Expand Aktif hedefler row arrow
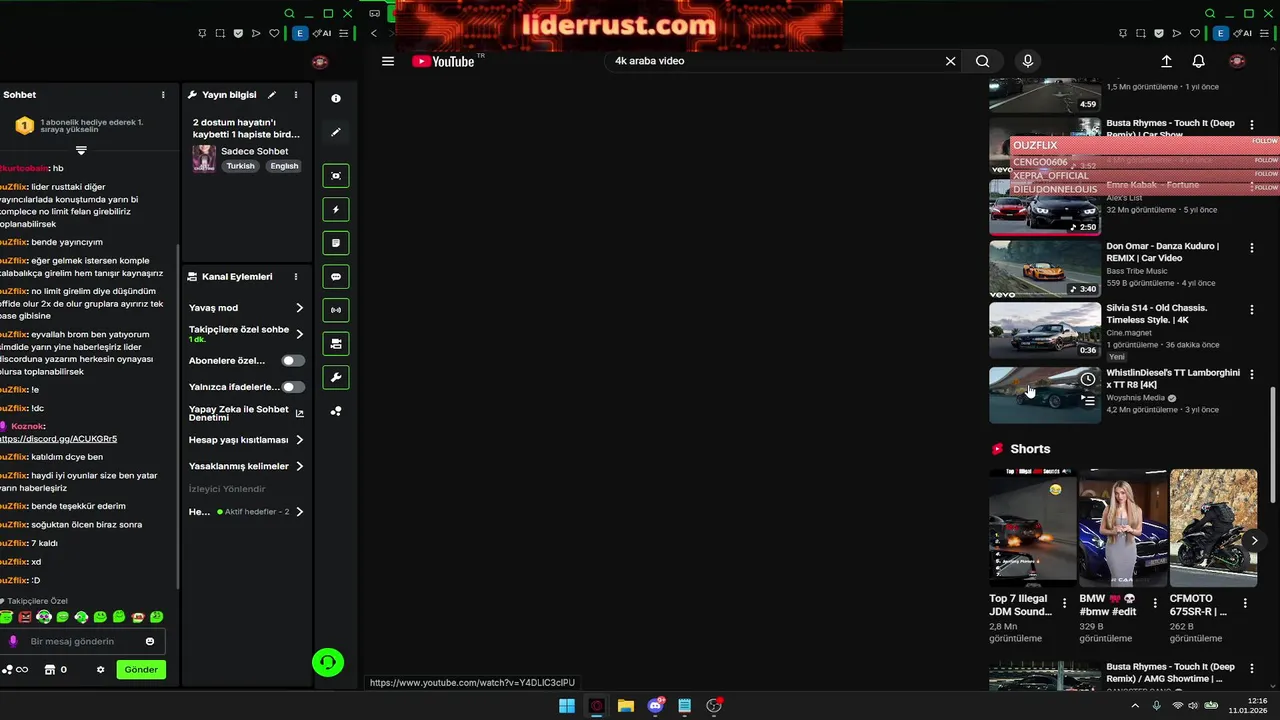Viewport: 1280px width, 720px height. pyautogui.click(x=298, y=512)
